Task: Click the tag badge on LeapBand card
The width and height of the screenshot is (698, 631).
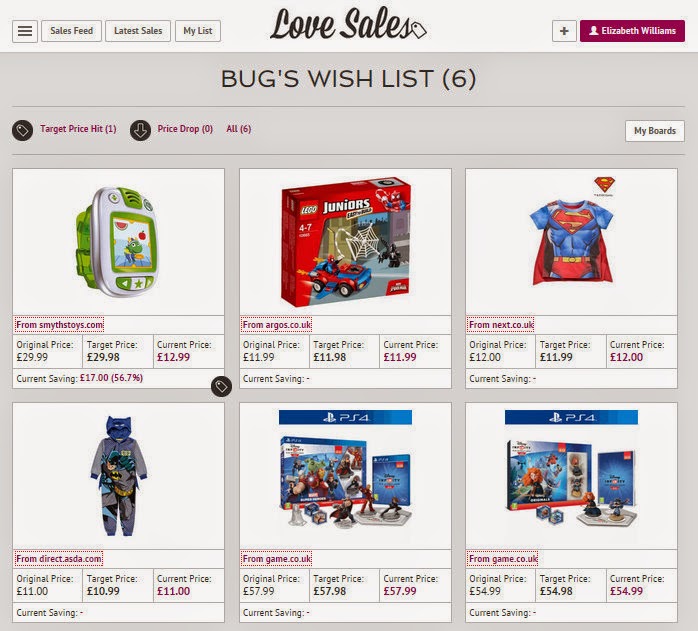Action: point(221,387)
